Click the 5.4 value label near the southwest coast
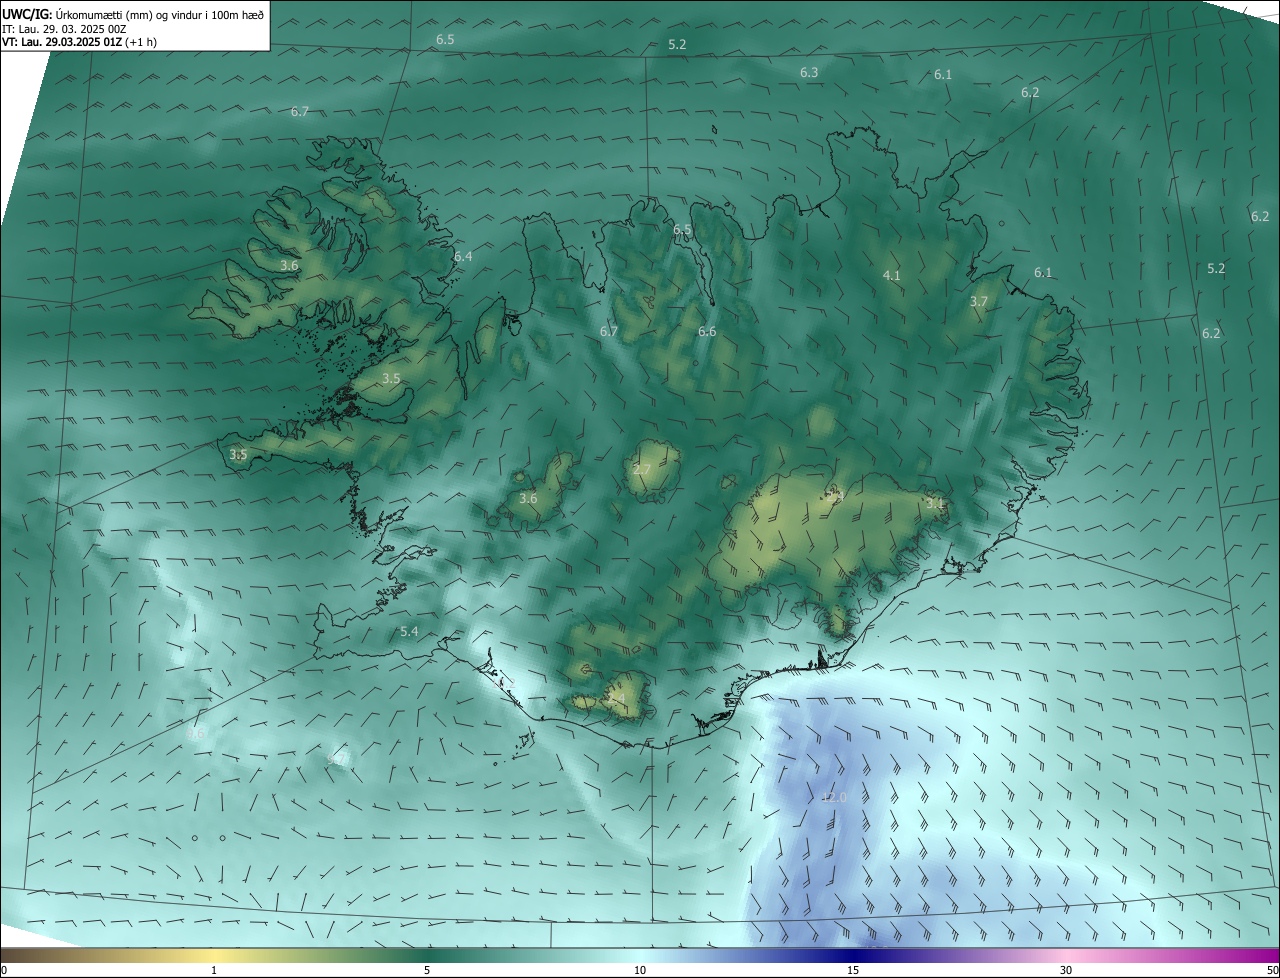The height and width of the screenshot is (978, 1280). pos(409,631)
